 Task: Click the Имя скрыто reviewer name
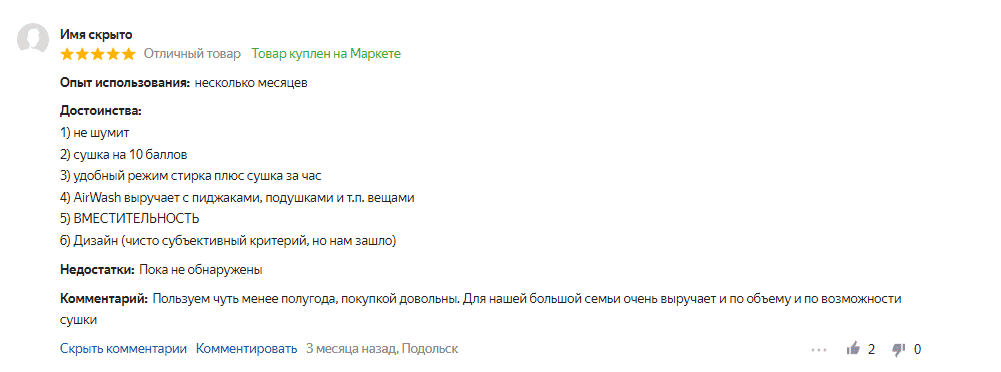96,34
